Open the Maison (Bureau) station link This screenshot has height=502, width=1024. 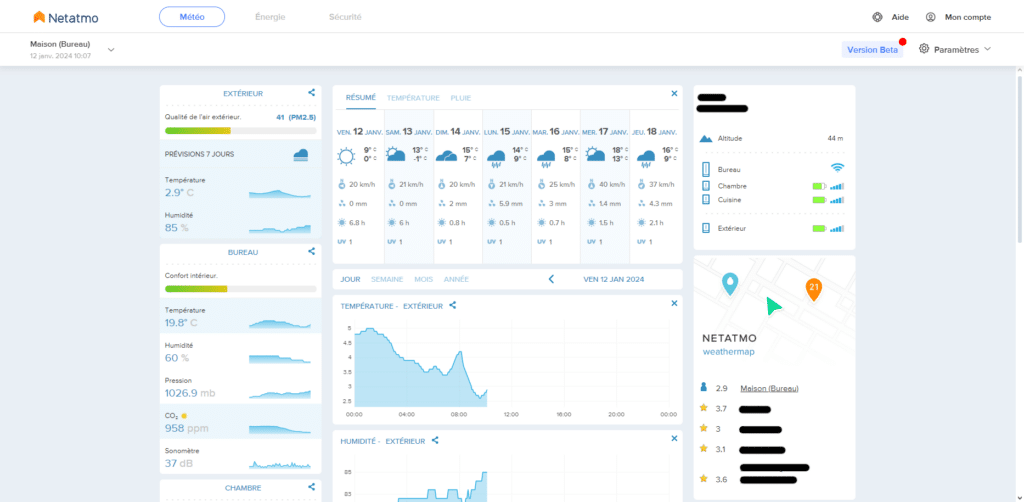769,388
